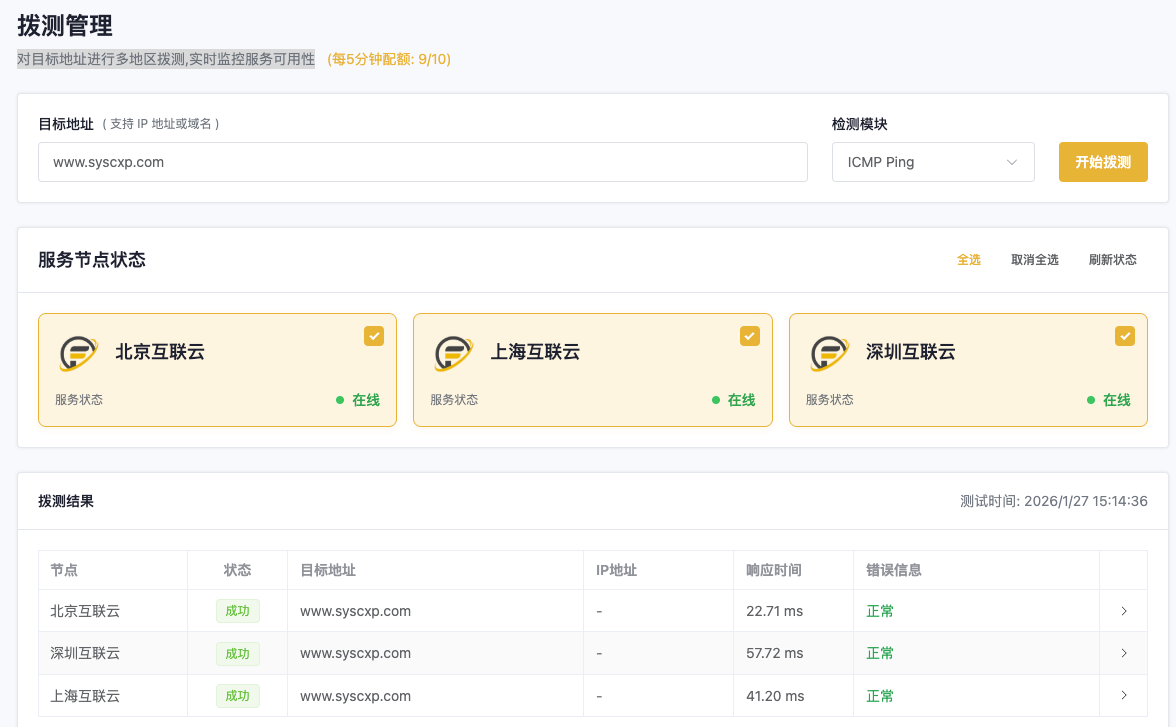1176x727 pixels.
Task: Click the target address input field
Action: tap(422, 162)
